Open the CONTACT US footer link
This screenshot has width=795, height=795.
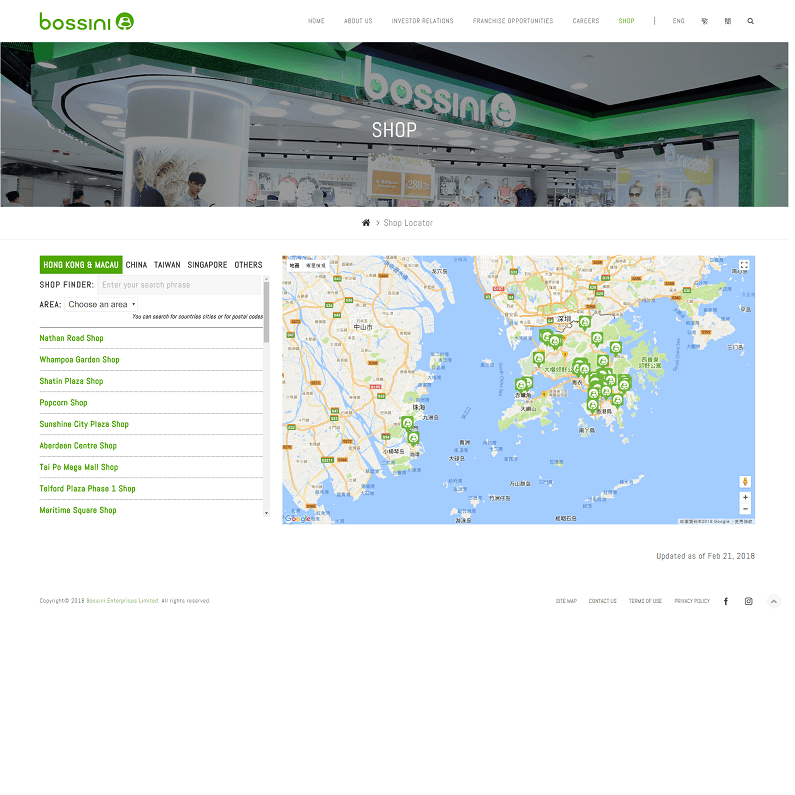pos(602,601)
